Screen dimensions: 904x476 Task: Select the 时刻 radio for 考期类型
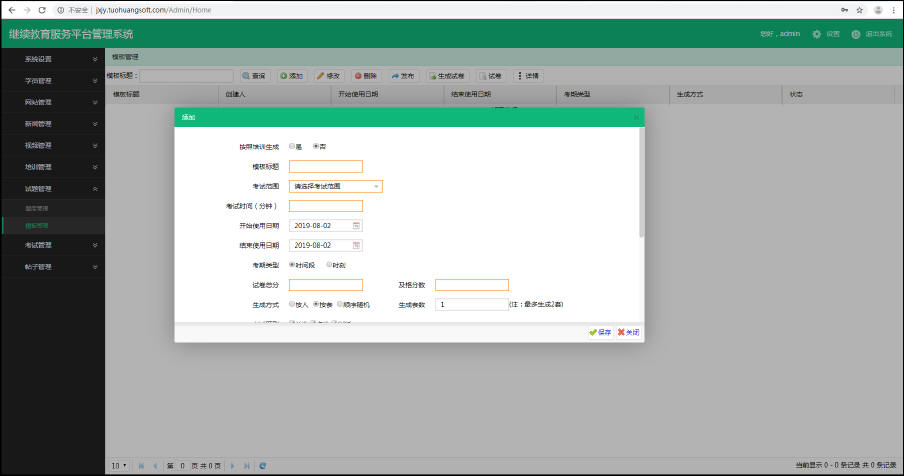pyautogui.click(x=330, y=265)
